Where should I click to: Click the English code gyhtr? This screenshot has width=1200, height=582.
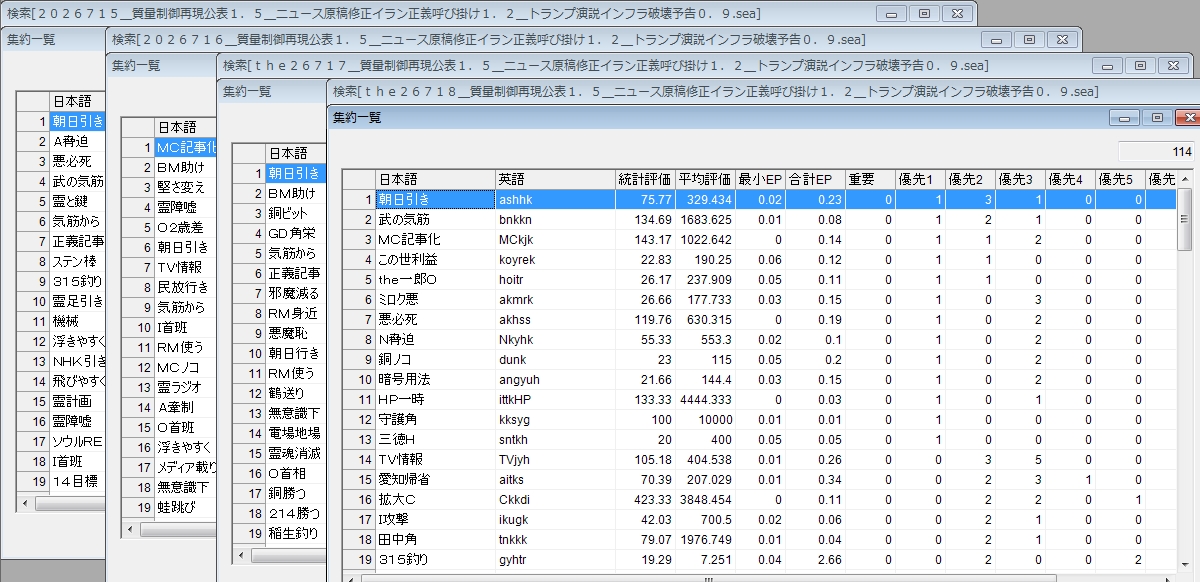tap(512, 559)
